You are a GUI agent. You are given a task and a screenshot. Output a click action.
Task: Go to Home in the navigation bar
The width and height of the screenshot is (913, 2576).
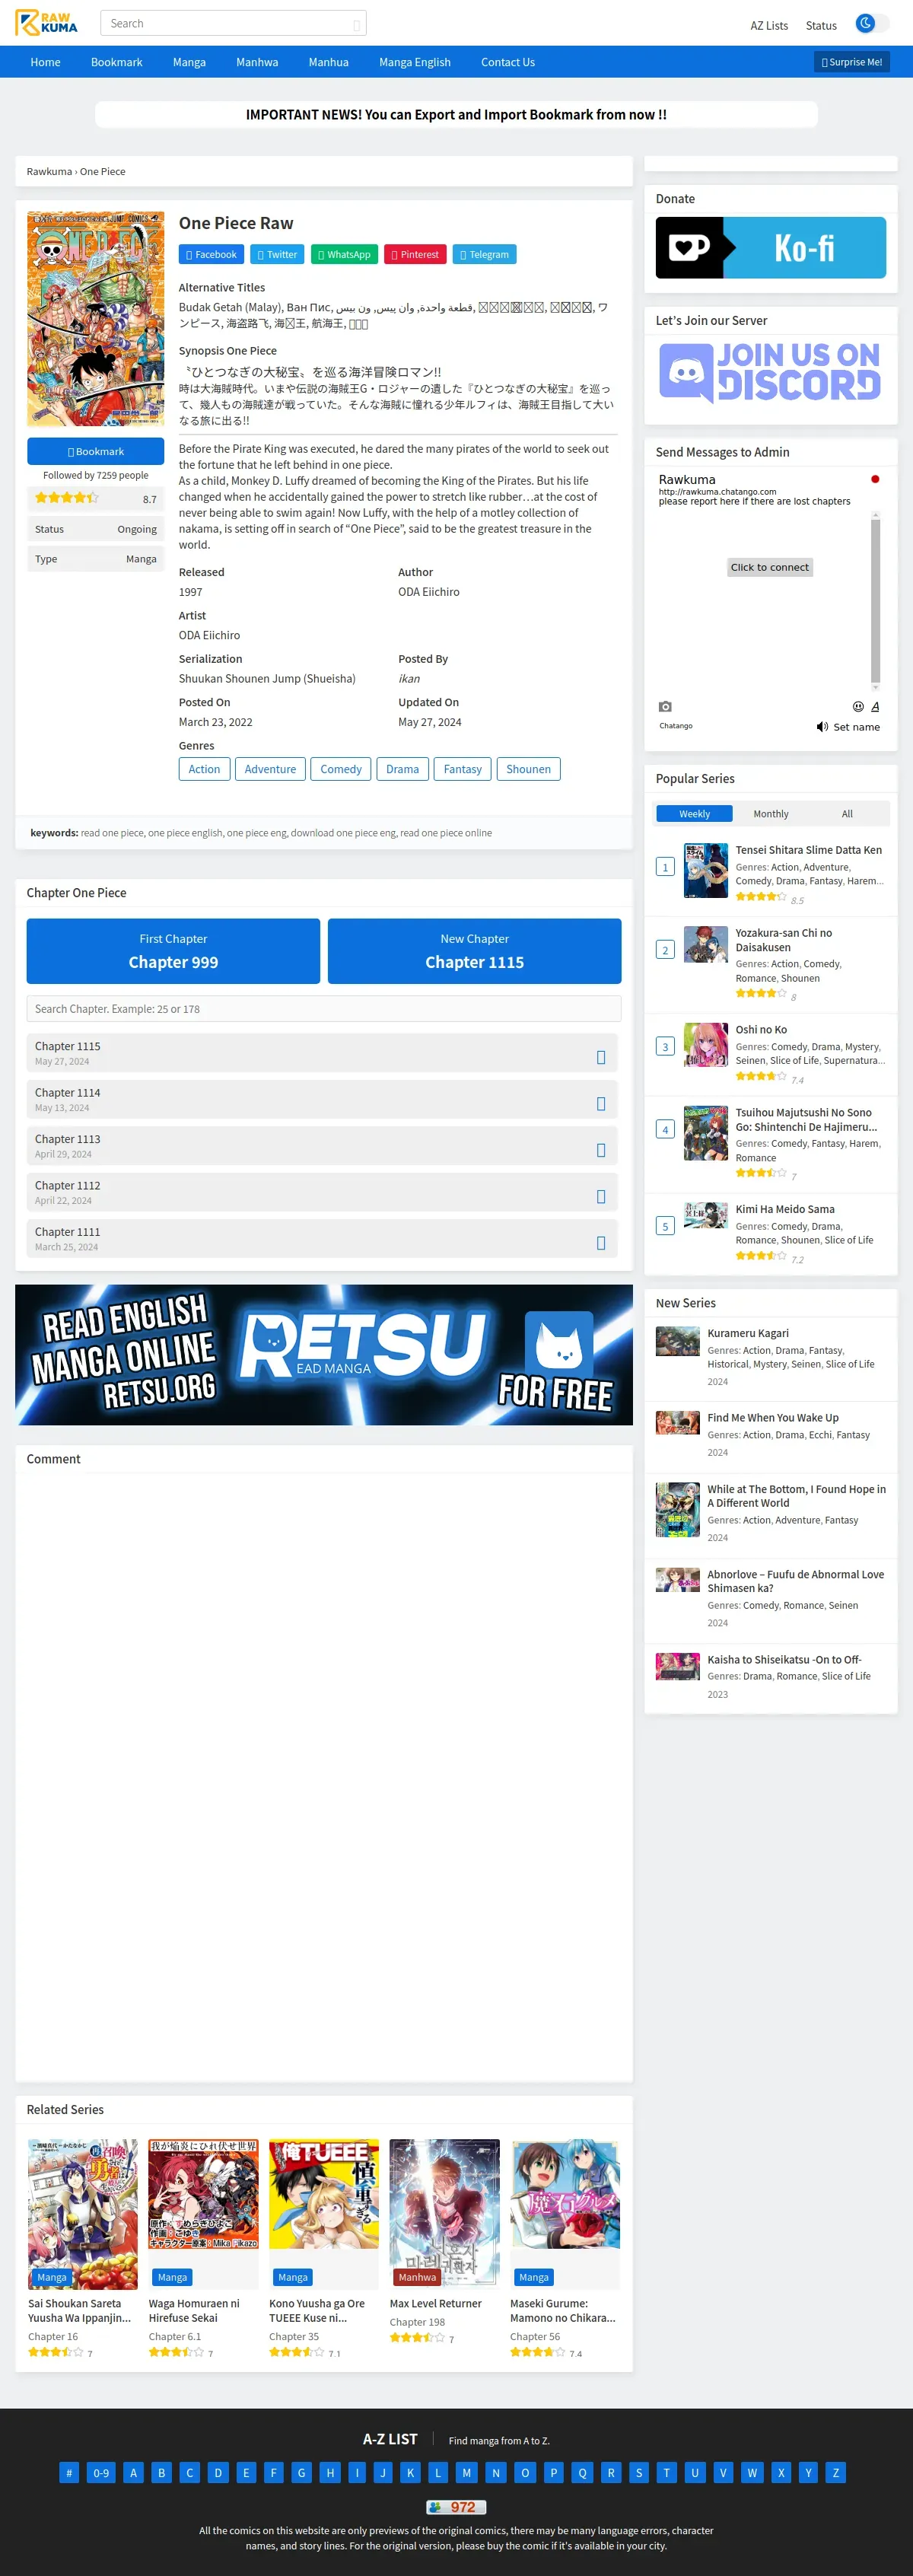45,62
